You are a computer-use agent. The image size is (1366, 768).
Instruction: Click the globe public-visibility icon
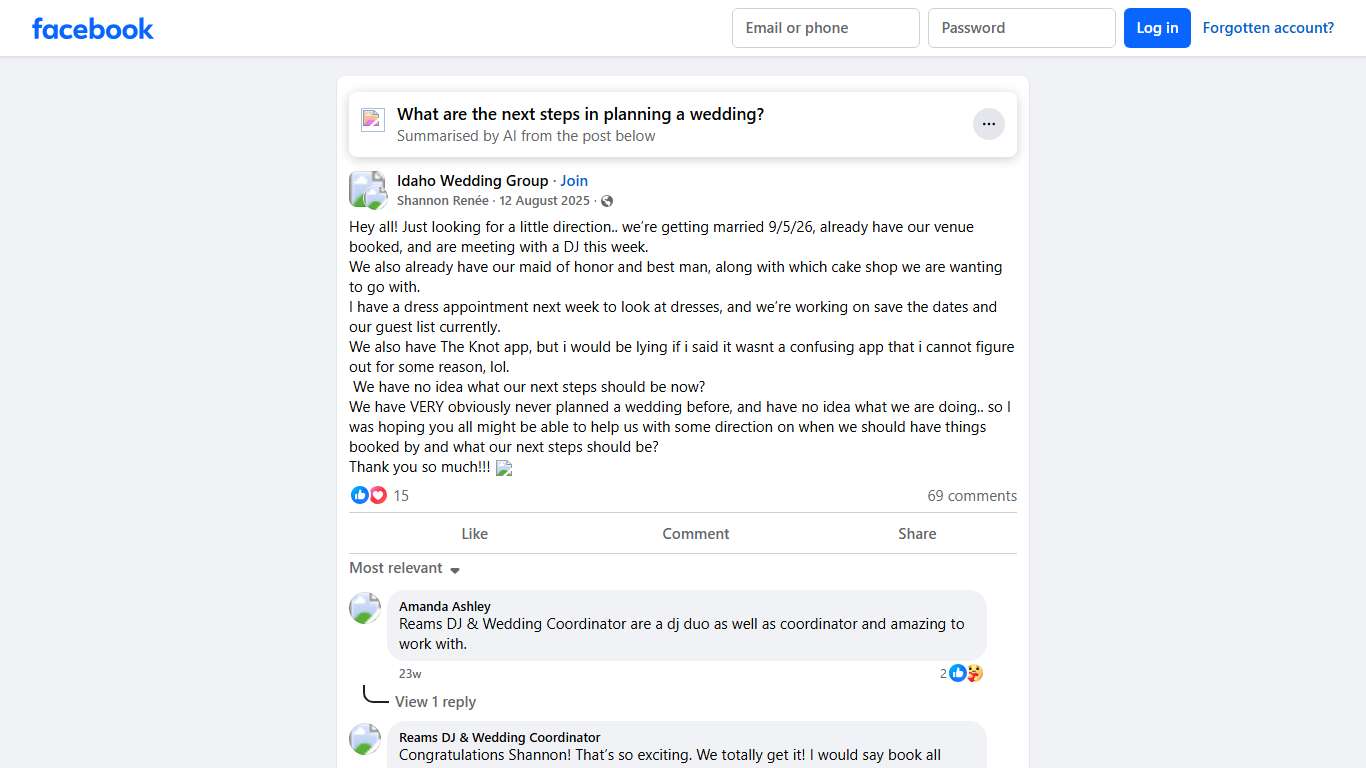(607, 201)
